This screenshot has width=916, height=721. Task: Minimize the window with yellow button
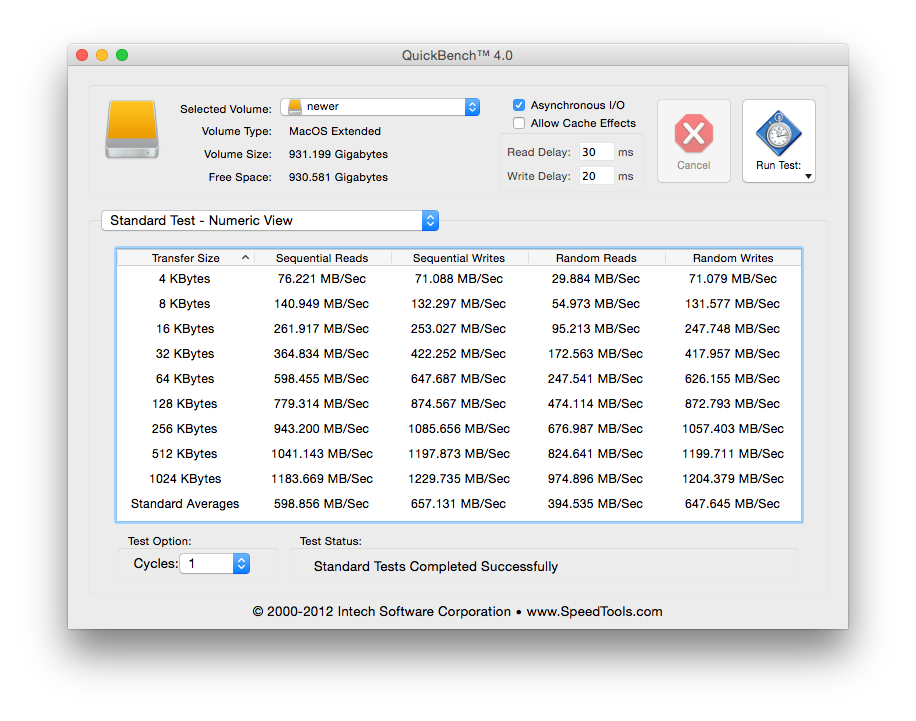[x=102, y=55]
